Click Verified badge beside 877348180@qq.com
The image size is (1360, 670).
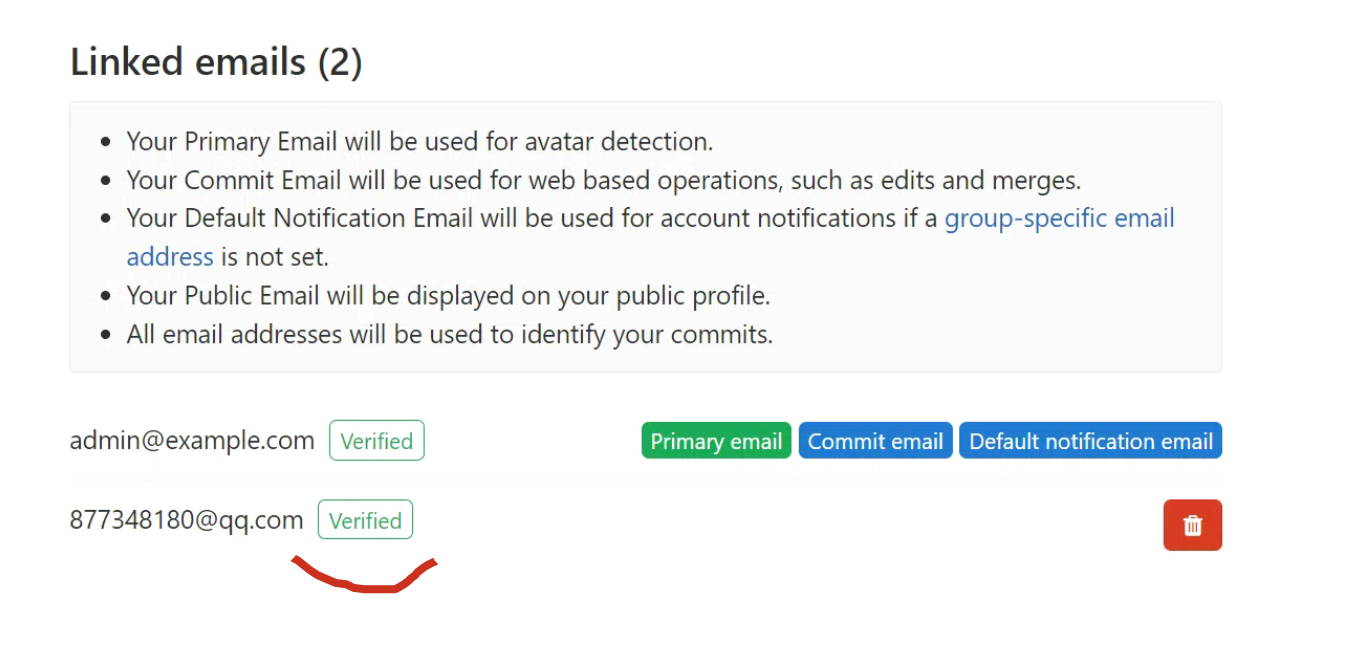click(x=365, y=520)
